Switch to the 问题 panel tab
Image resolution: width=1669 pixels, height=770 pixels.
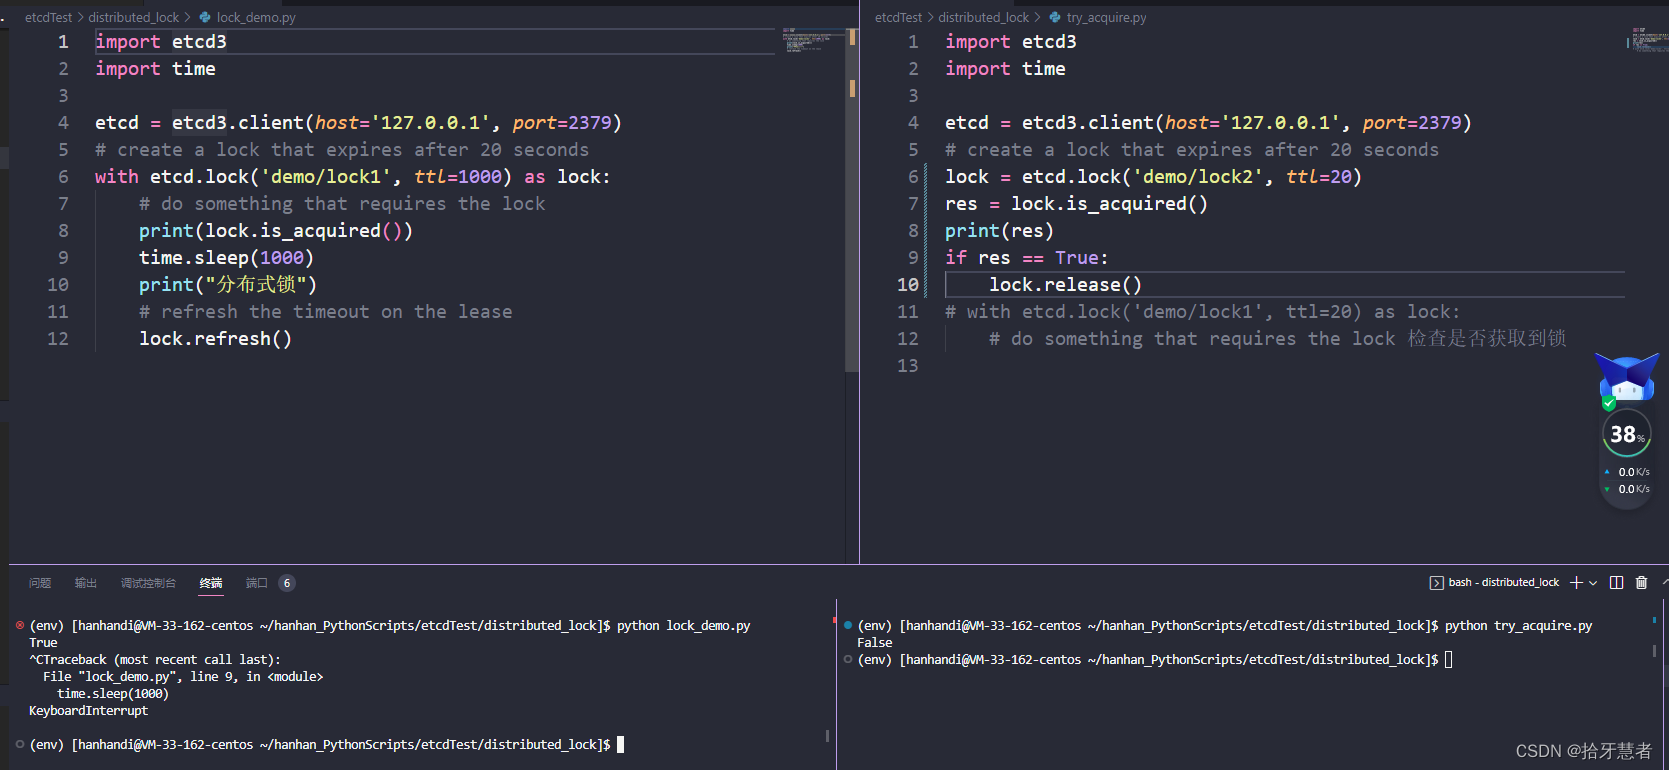40,583
